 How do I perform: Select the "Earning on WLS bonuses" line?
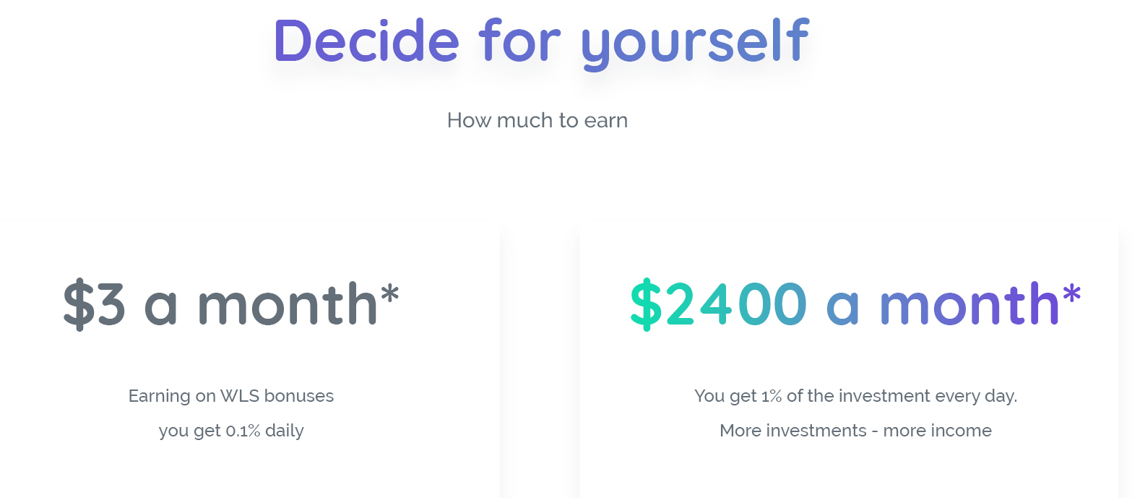coord(231,396)
